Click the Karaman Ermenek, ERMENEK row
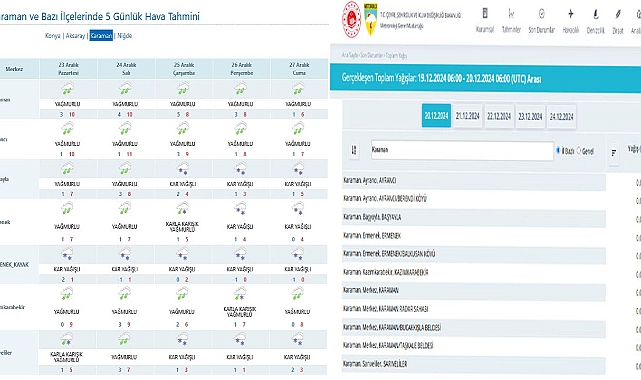Image resolution: width=641 pixels, height=380 pixels. coord(473,235)
